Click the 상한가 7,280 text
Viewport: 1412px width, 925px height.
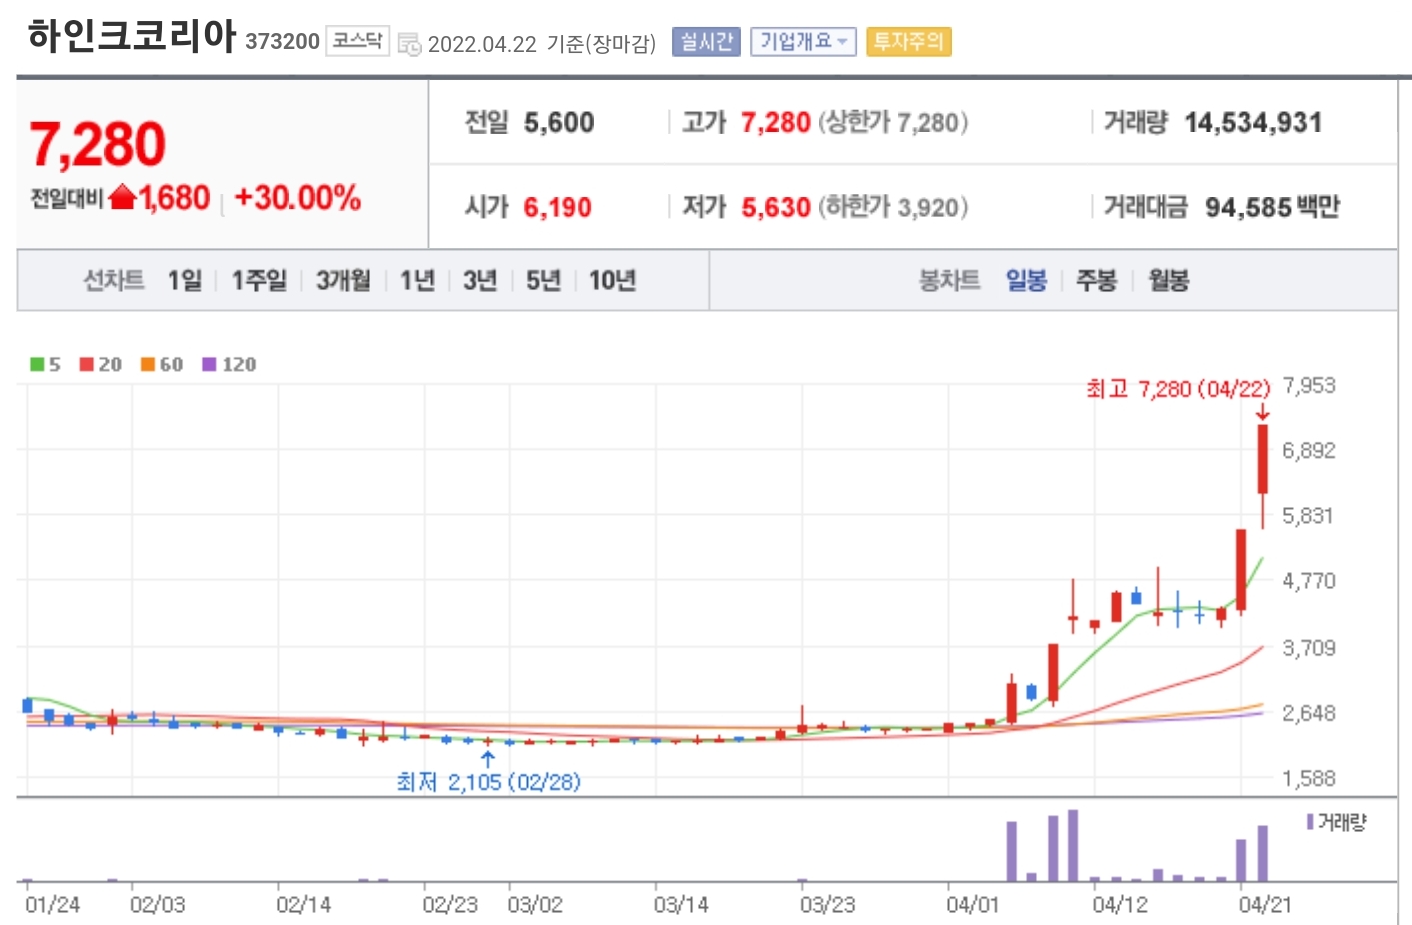pyautogui.click(x=893, y=123)
